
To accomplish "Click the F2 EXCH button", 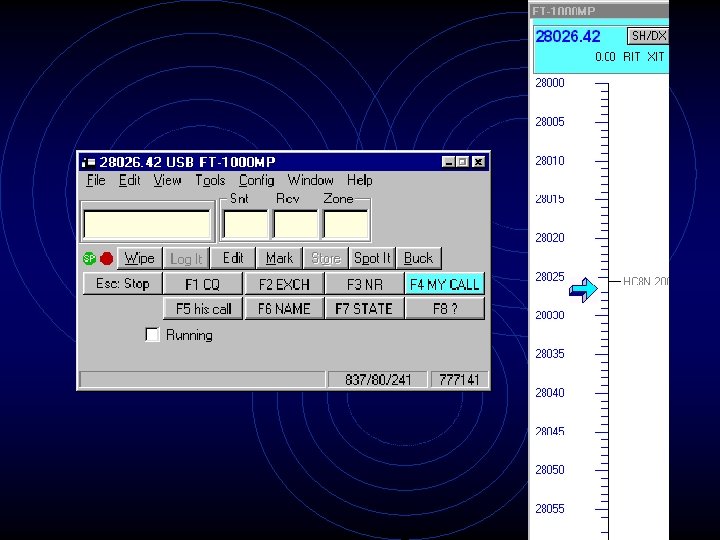I will (284, 284).
